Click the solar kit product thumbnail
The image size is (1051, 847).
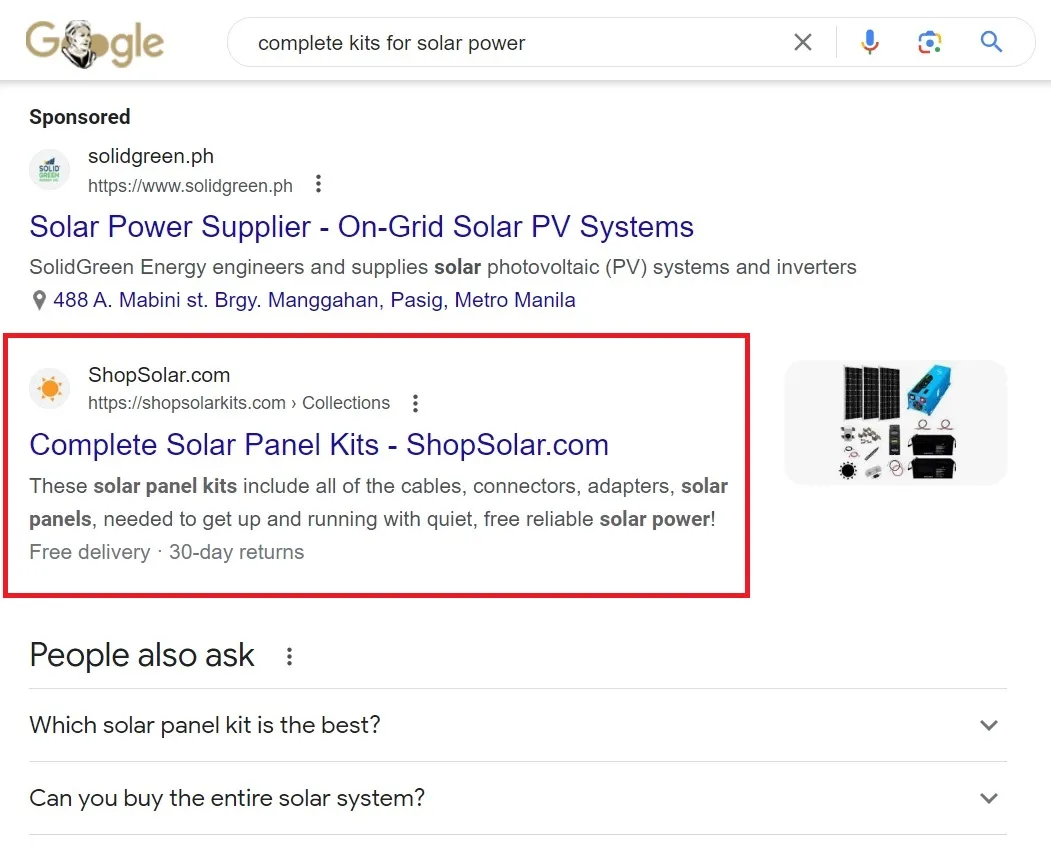pos(896,422)
